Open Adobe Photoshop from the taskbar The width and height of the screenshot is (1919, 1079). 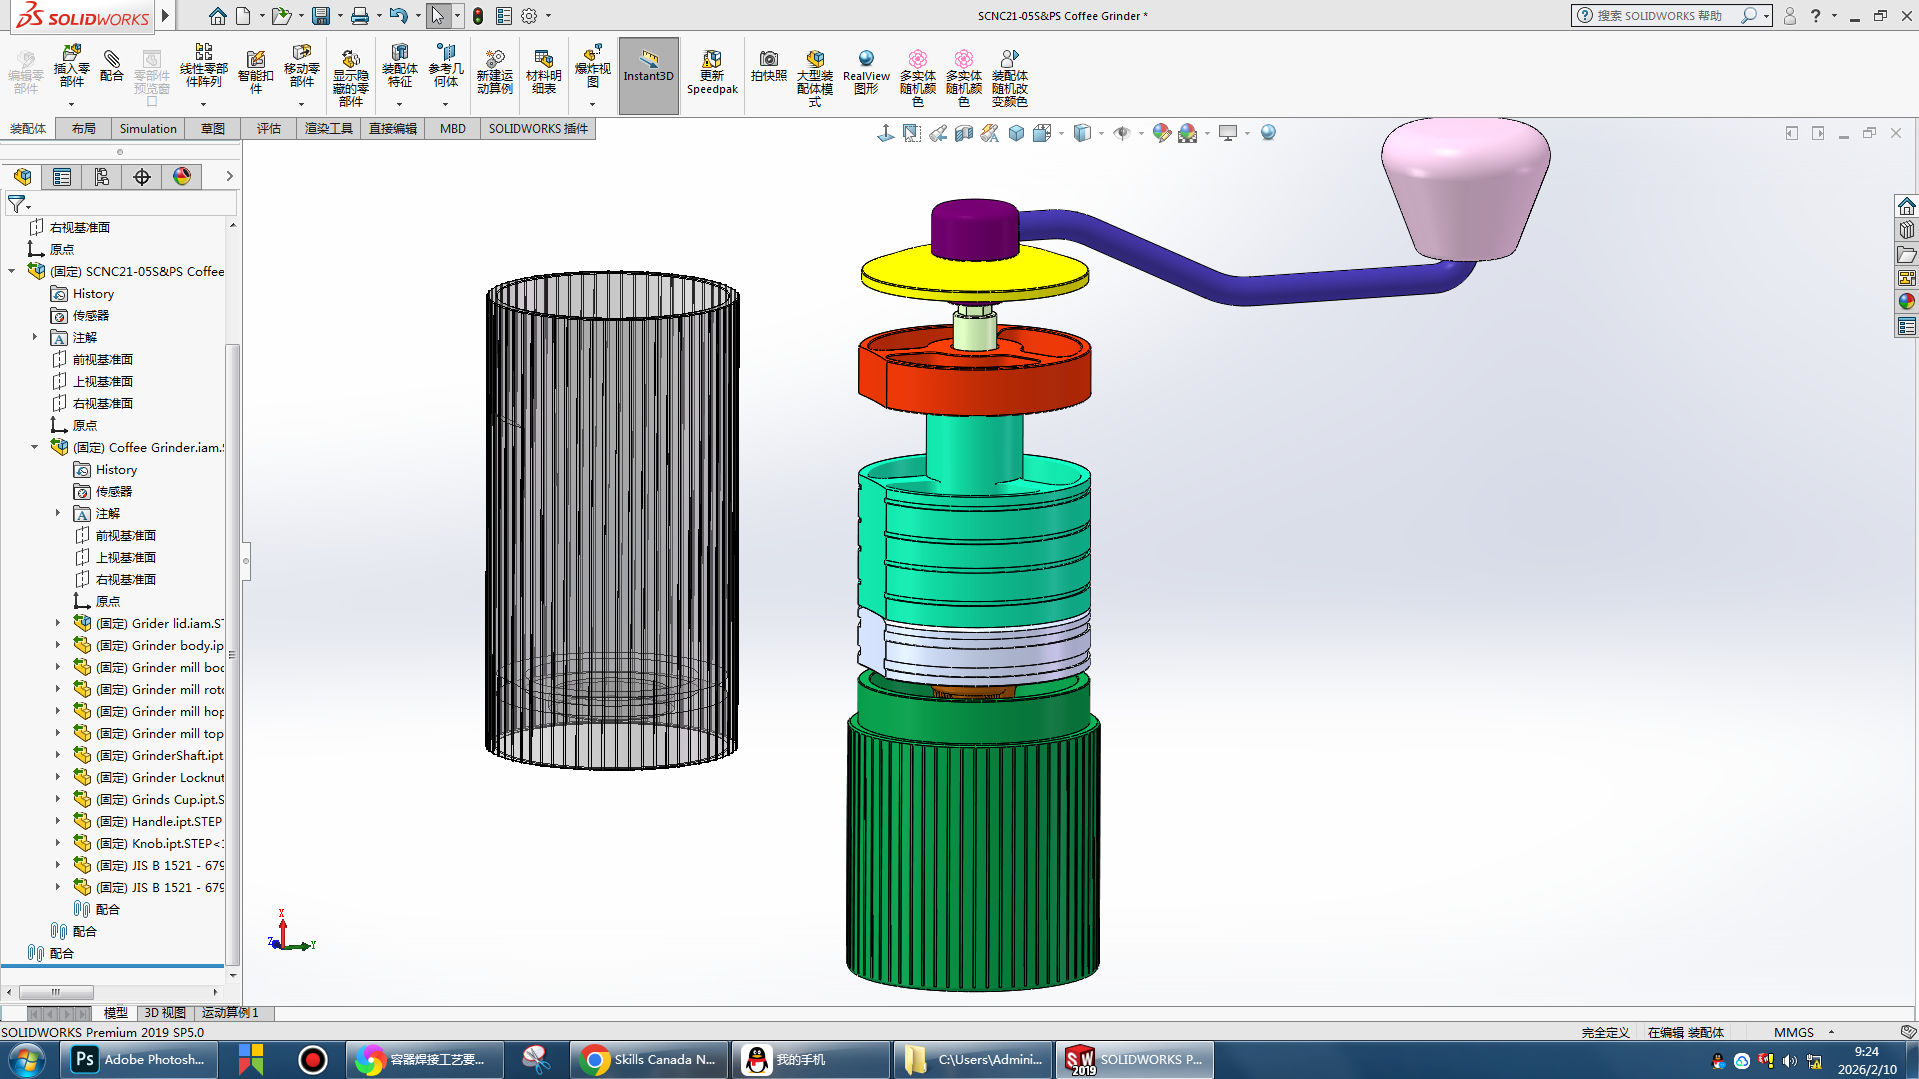140,1060
